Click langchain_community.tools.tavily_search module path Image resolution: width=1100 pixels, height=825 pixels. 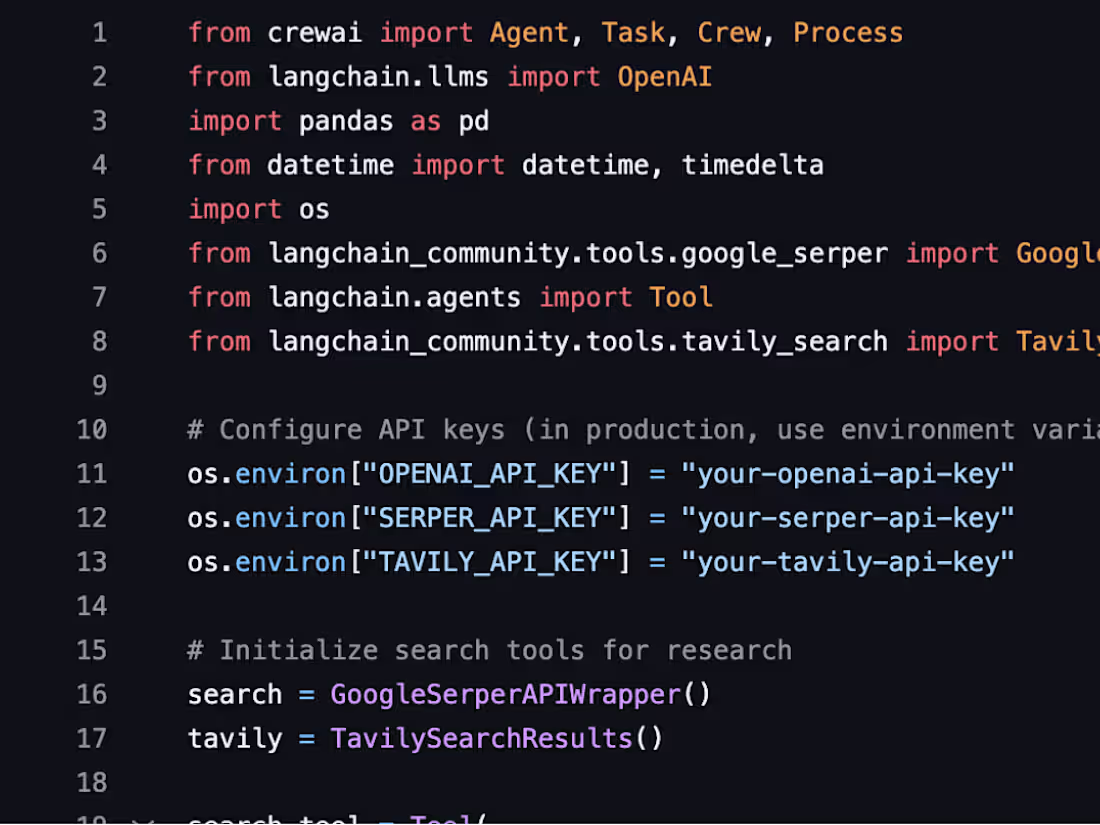pyautogui.click(x=578, y=342)
